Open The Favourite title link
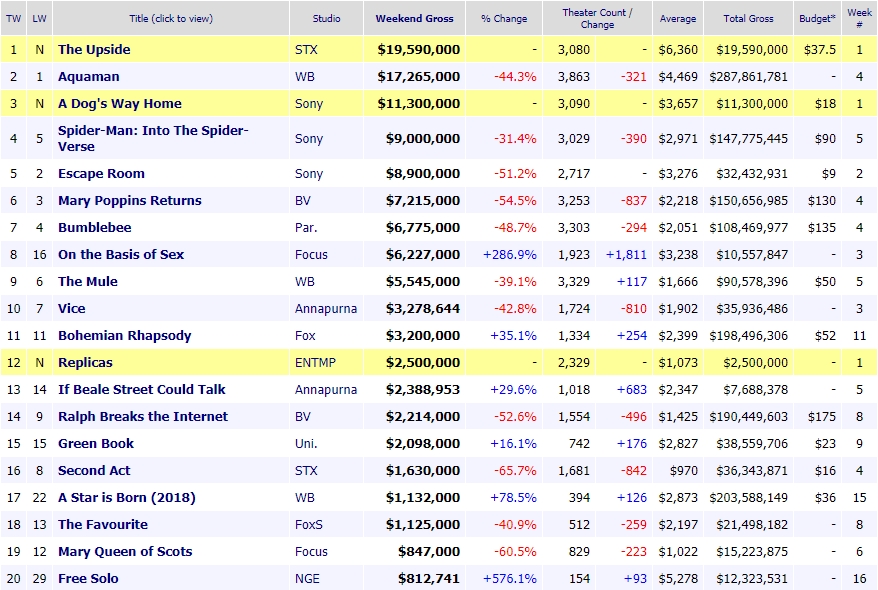This screenshot has width=878, height=590. click(x=103, y=525)
